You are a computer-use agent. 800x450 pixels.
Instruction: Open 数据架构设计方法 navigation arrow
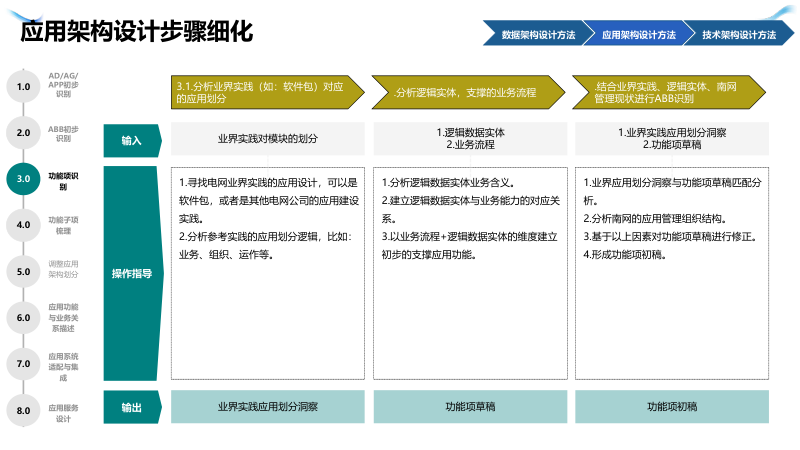point(538,34)
